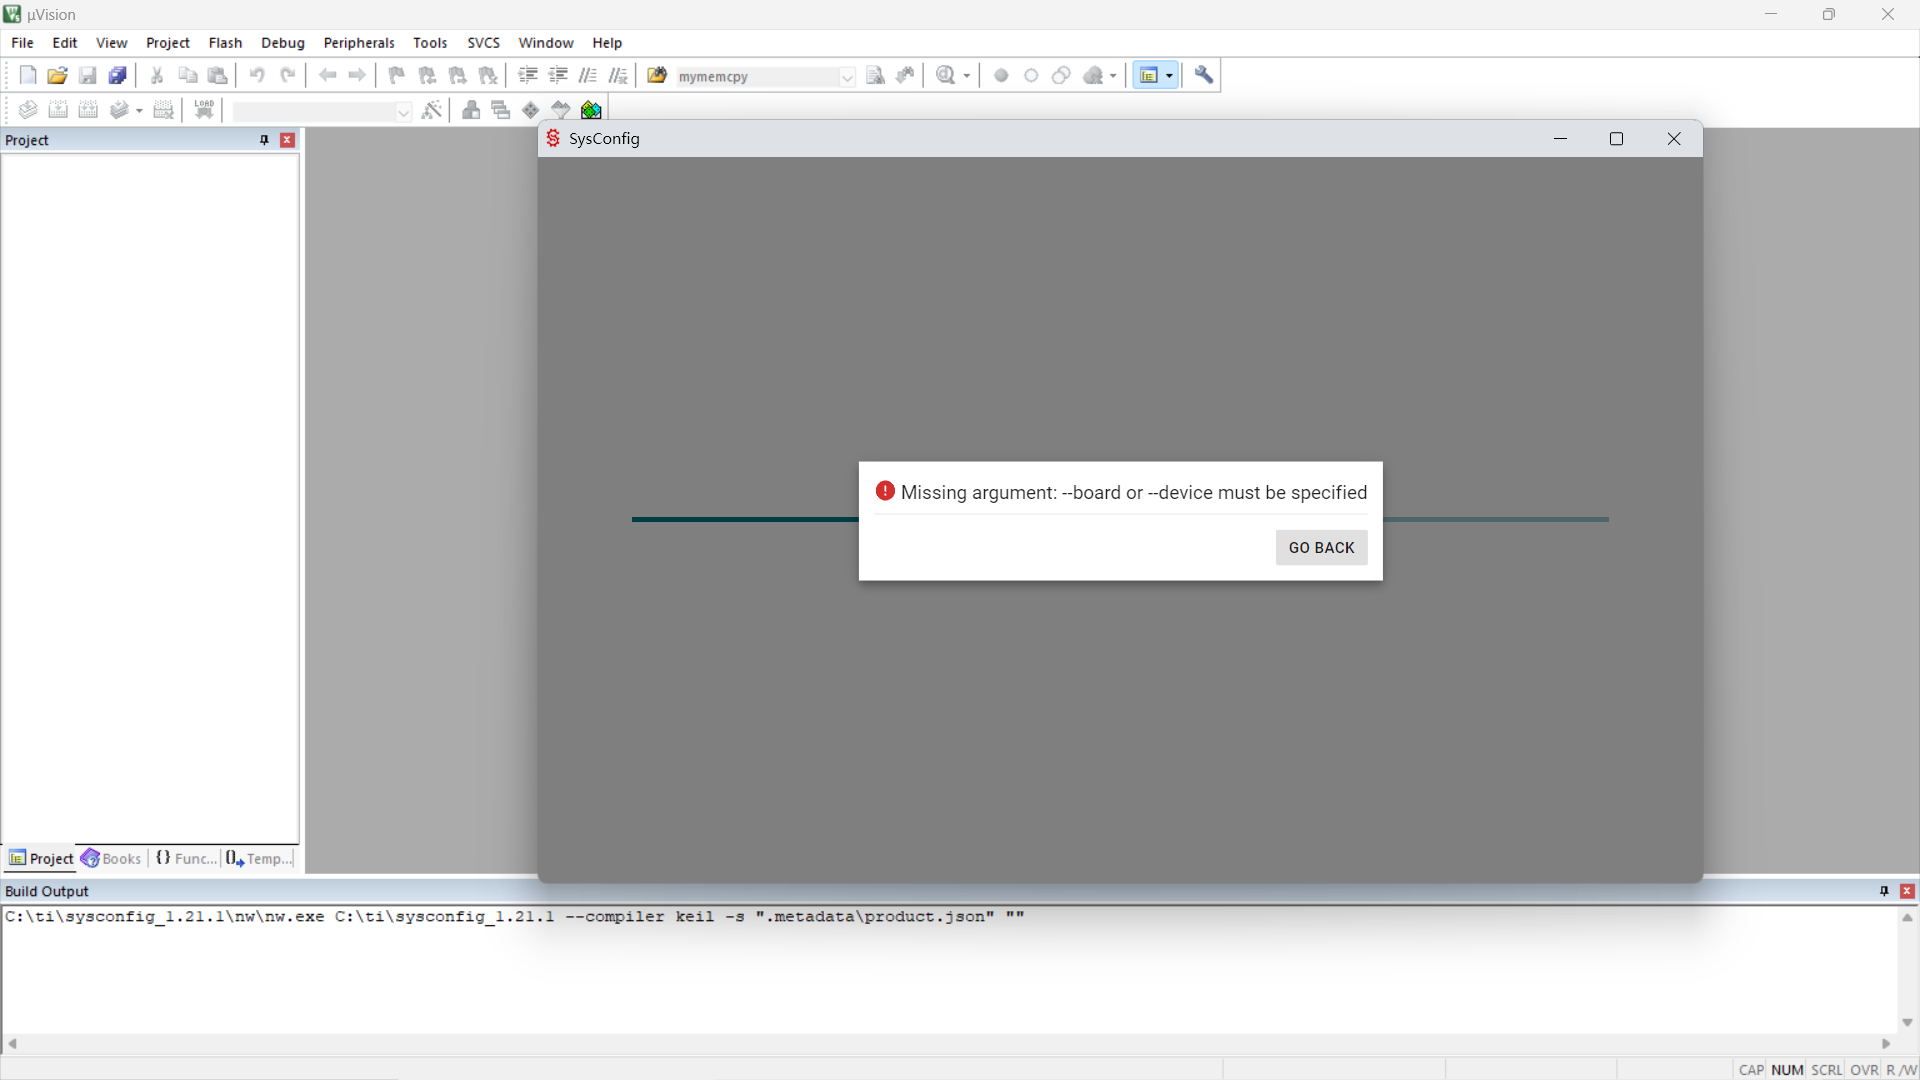This screenshot has height=1080, width=1920.
Task: Disable all breakpoints with the double-circle icon
Action: click(x=1061, y=75)
